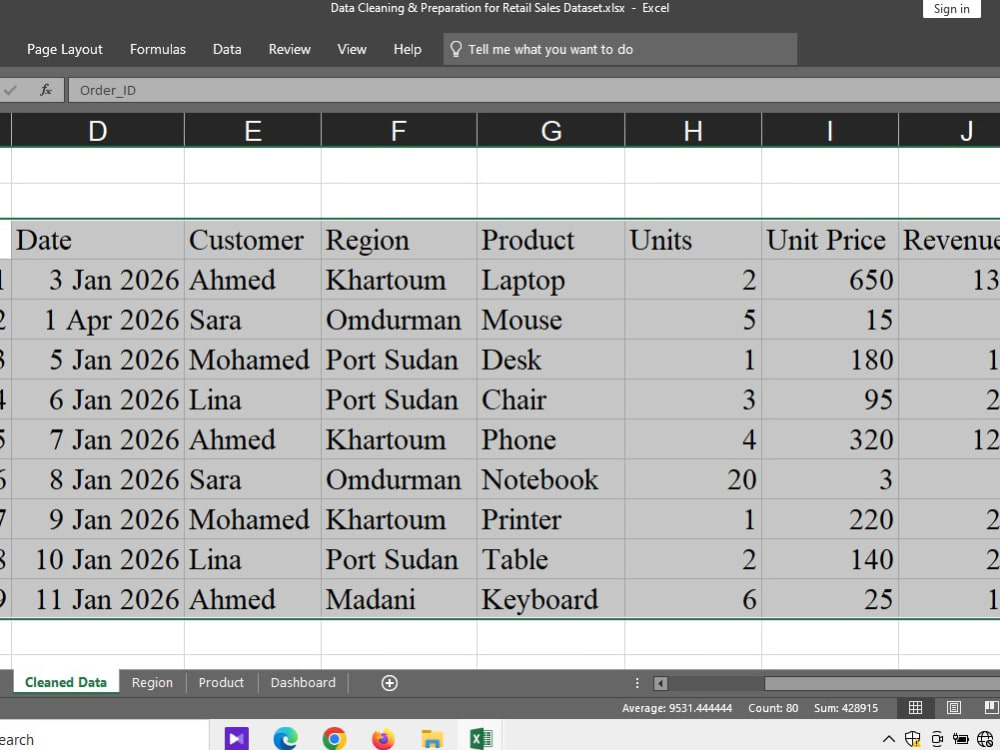Image resolution: width=1000 pixels, height=750 pixels.
Task: Open Excel from the taskbar
Action: pyautogui.click(x=481, y=739)
